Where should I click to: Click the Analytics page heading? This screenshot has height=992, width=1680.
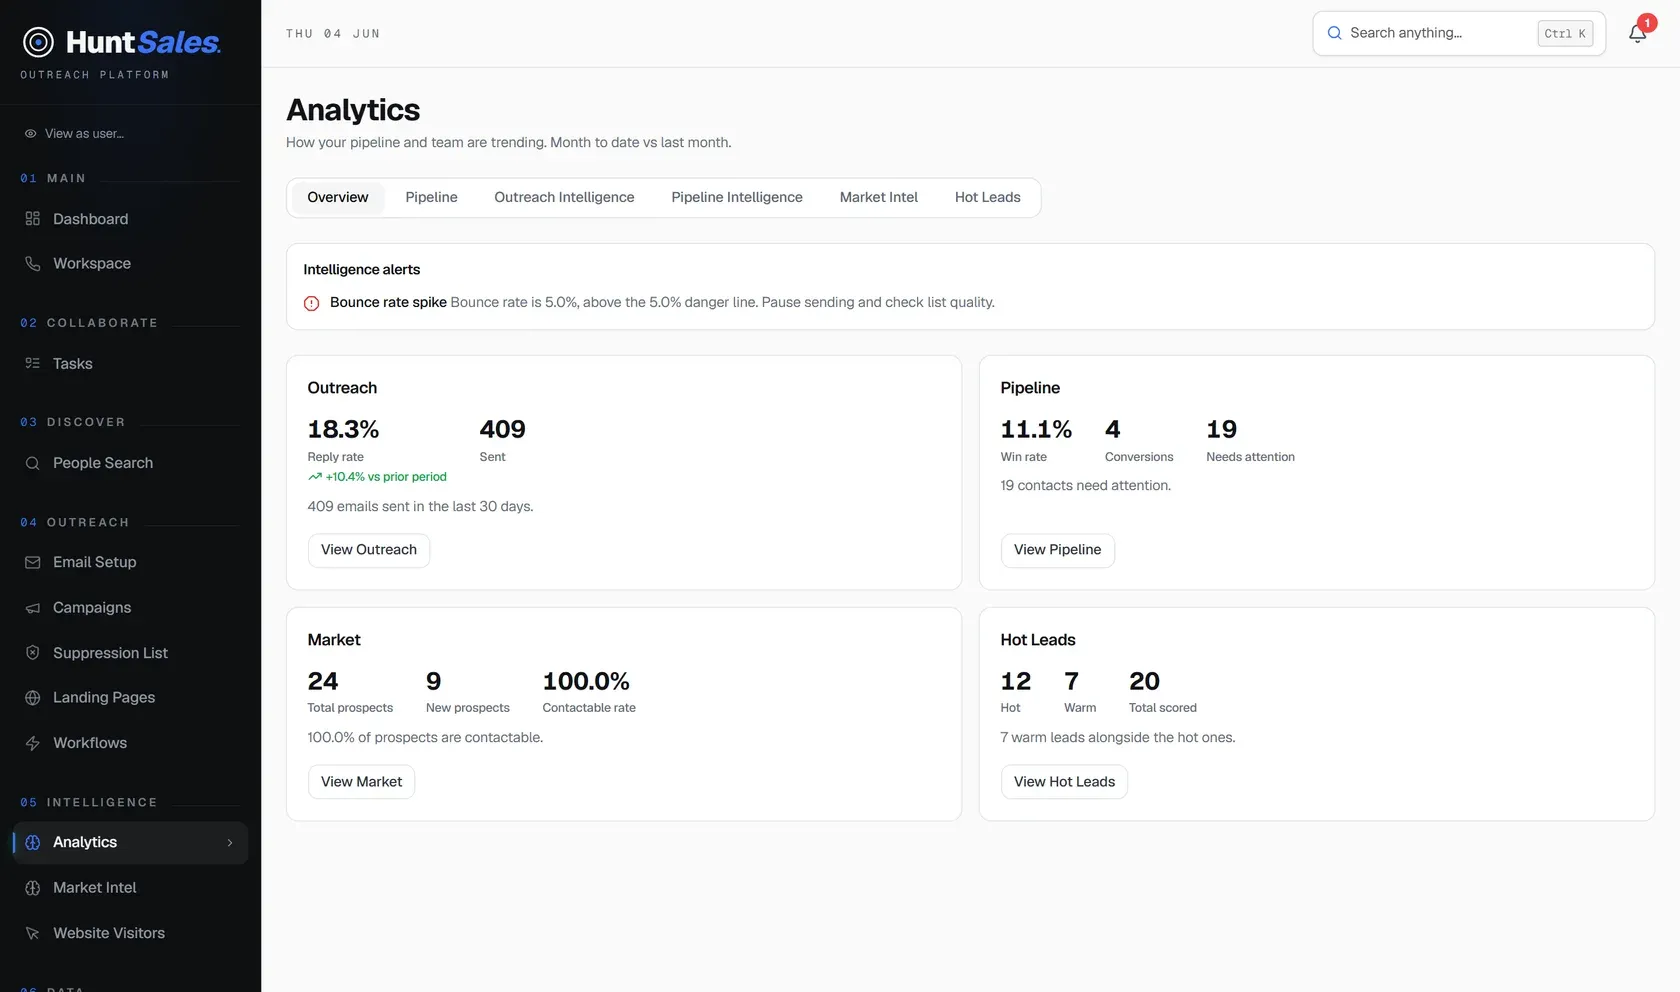[353, 110]
